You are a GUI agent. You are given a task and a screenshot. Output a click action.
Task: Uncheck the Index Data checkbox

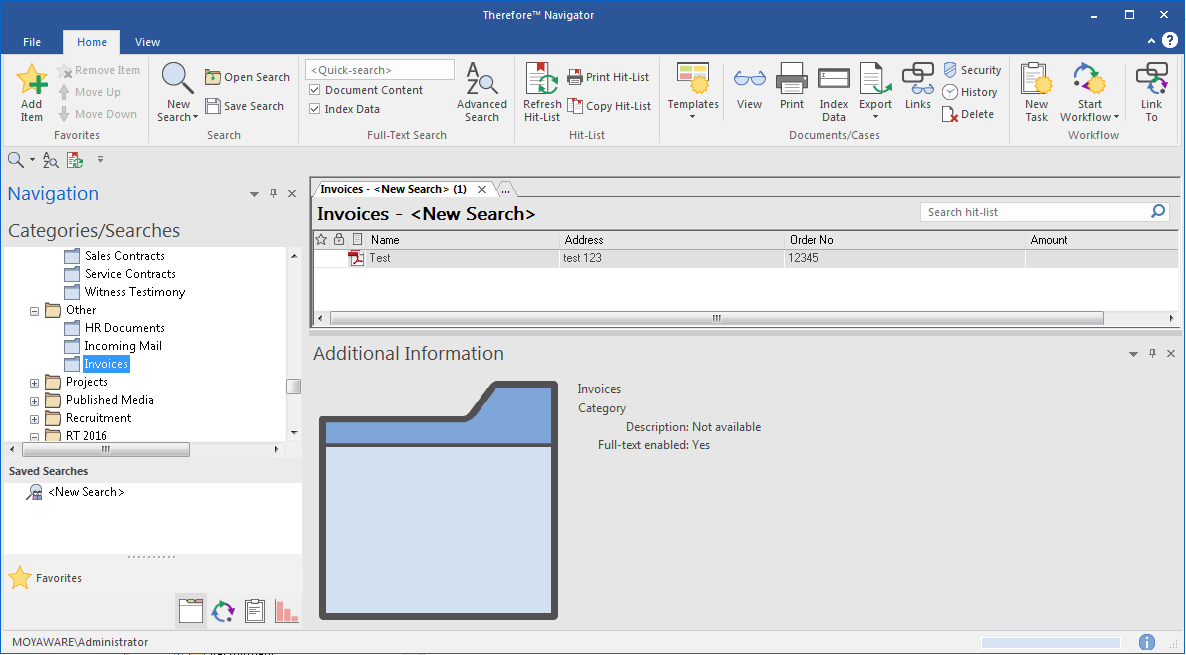[x=315, y=109]
